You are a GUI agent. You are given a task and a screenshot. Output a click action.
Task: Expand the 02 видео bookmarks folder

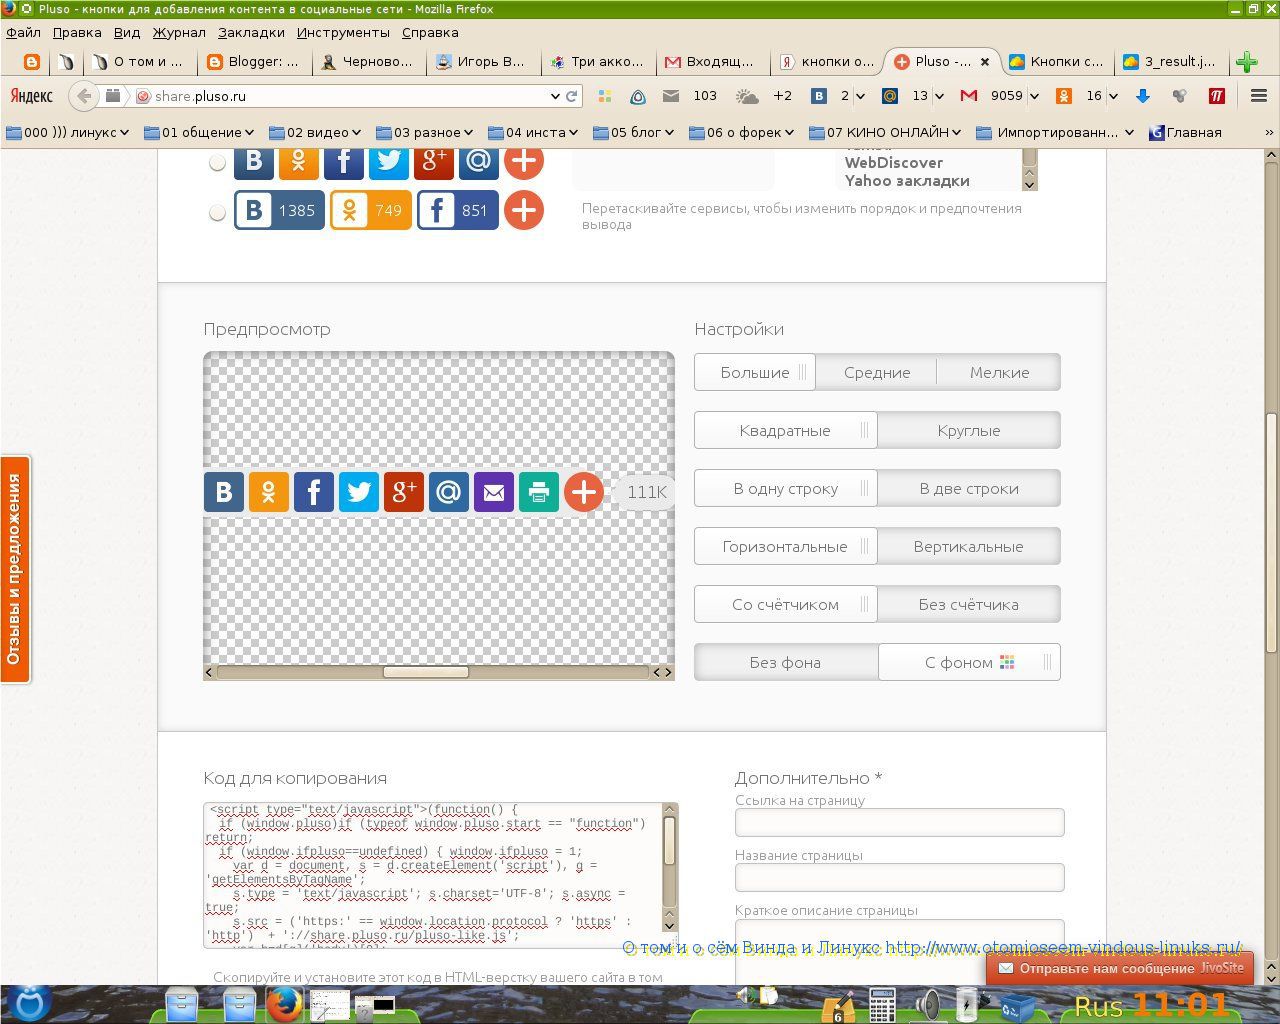[315, 132]
